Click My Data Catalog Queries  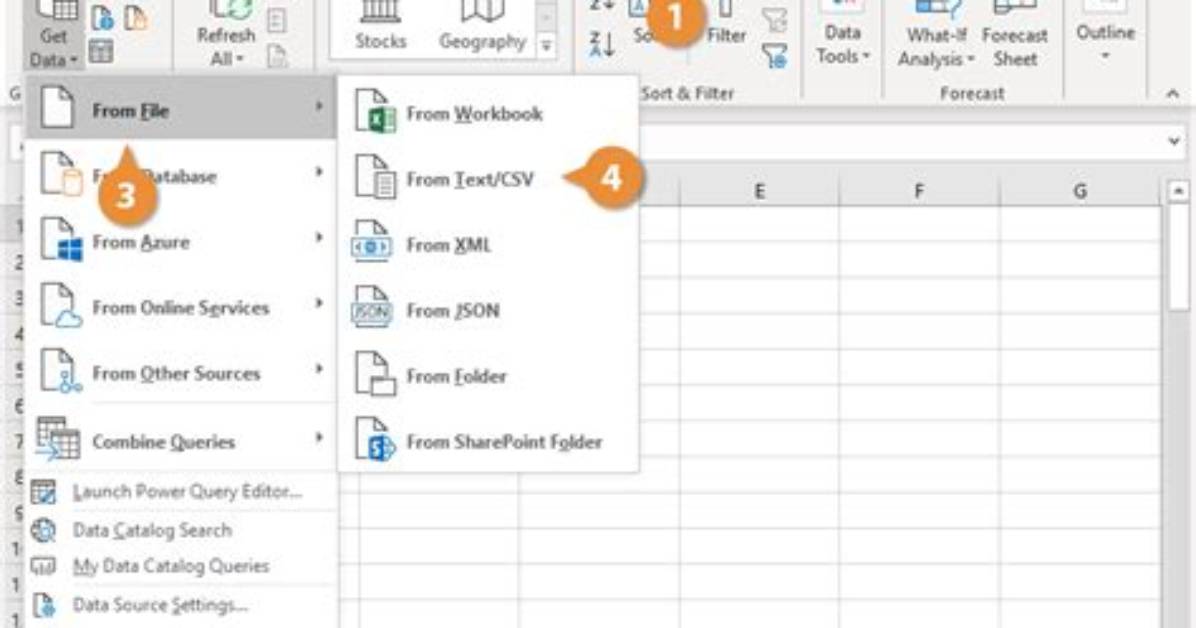point(181,565)
